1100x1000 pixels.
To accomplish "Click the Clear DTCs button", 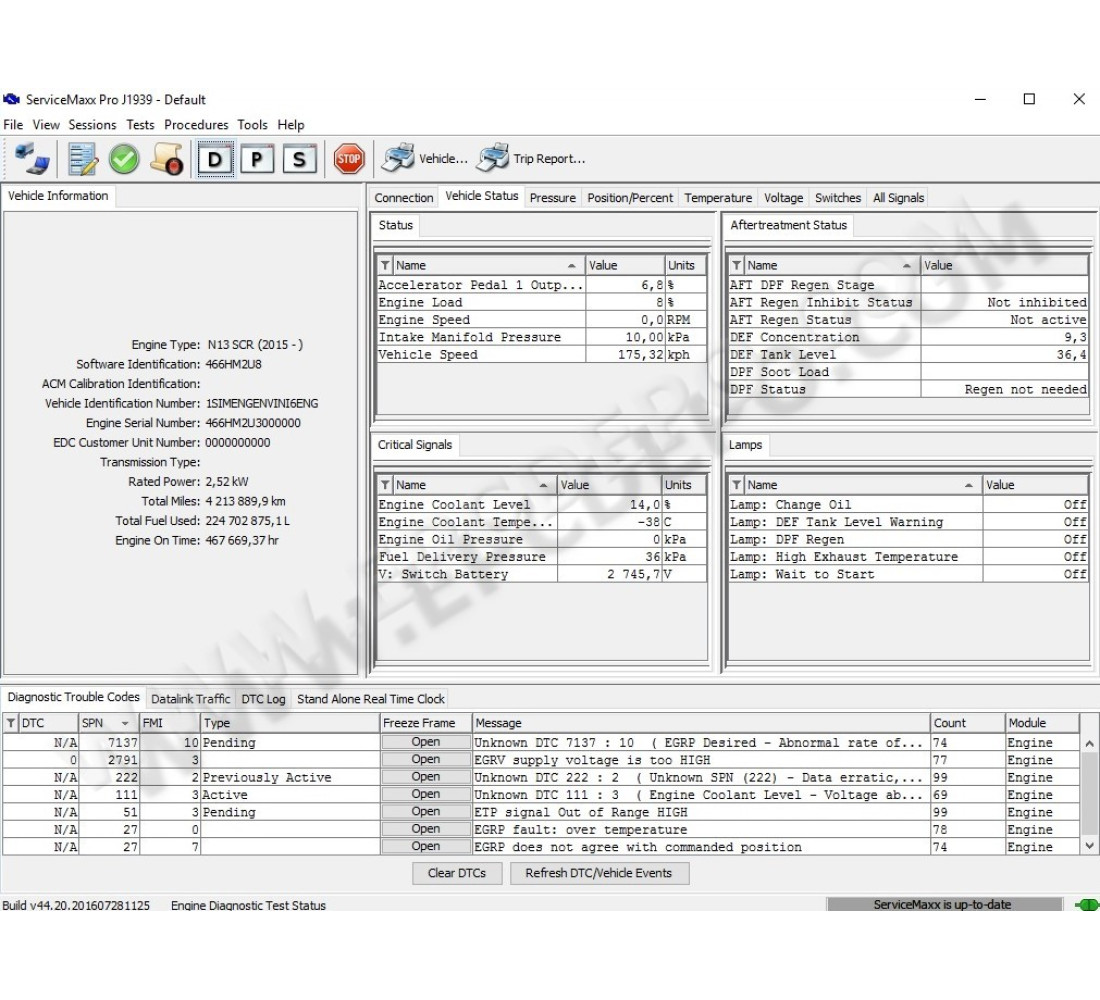I will tap(457, 873).
